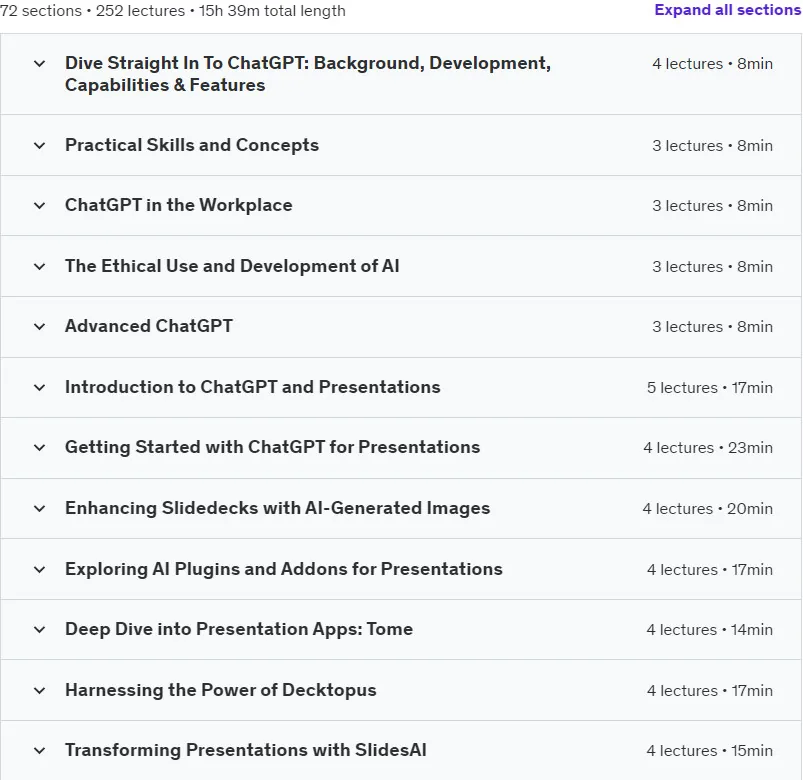
Task: Click chevron next to Dive Straight In To ChatGPT
Action: (x=39, y=64)
